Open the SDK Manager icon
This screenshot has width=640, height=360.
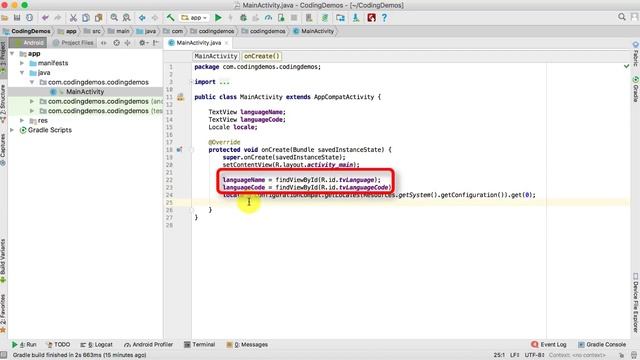tap(356, 18)
